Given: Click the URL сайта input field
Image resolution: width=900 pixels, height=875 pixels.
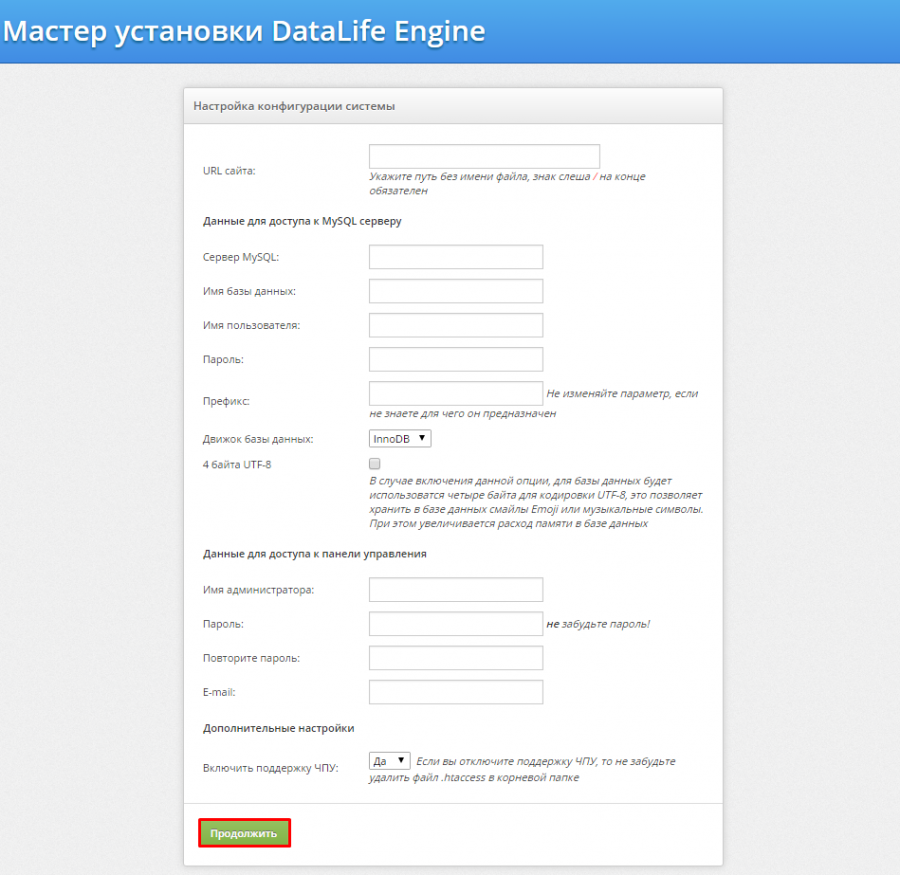Looking at the screenshot, I should (x=484, y=156).
